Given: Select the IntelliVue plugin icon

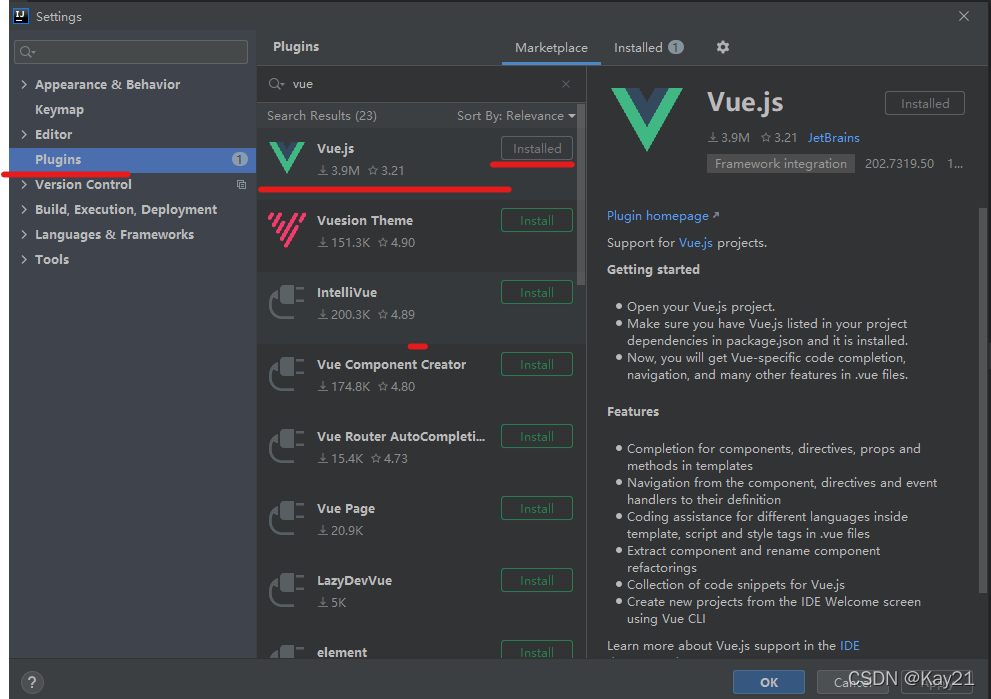Looking at the screenshot, I should click(287, 301).
